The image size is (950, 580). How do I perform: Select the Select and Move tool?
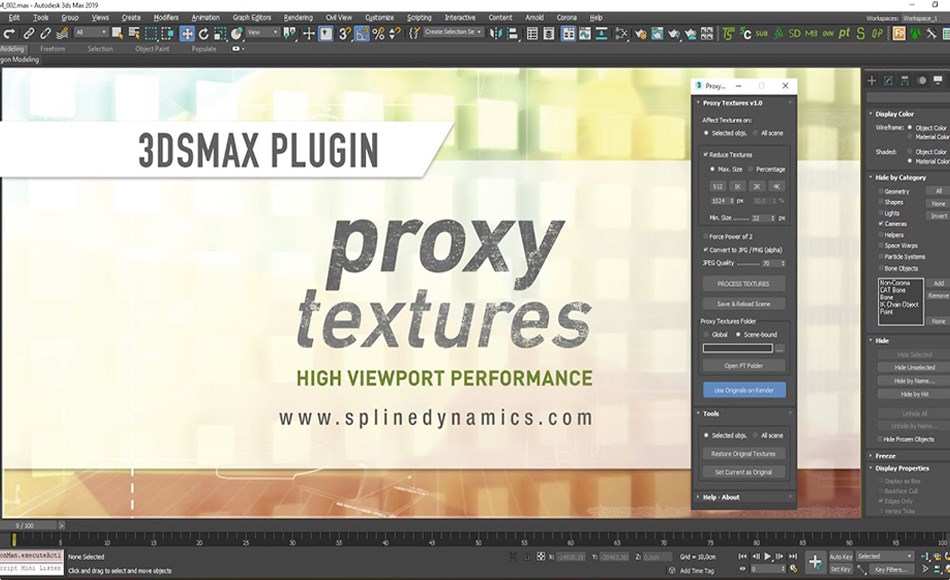click(x=189, y=35)
